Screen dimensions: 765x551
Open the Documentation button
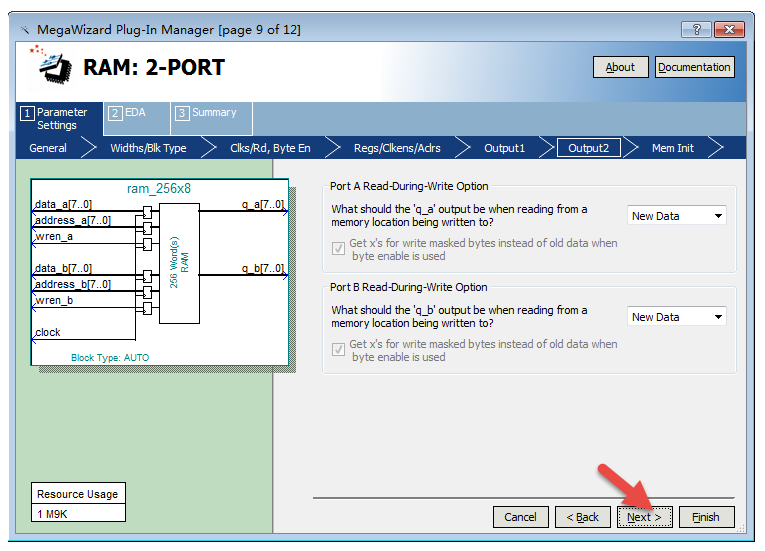(x=694, y=67)
